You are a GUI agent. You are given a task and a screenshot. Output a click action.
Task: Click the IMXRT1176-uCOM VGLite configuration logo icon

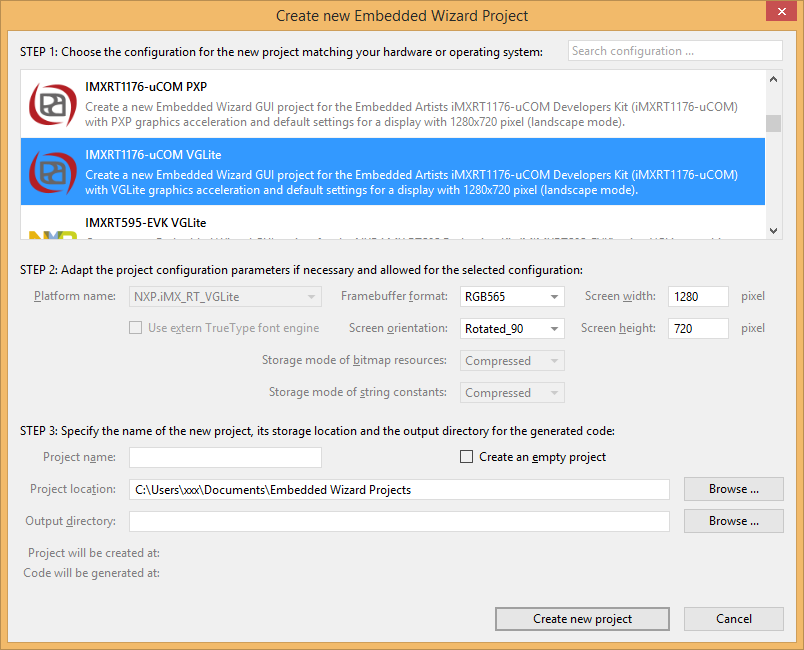[x=52, y=172]
